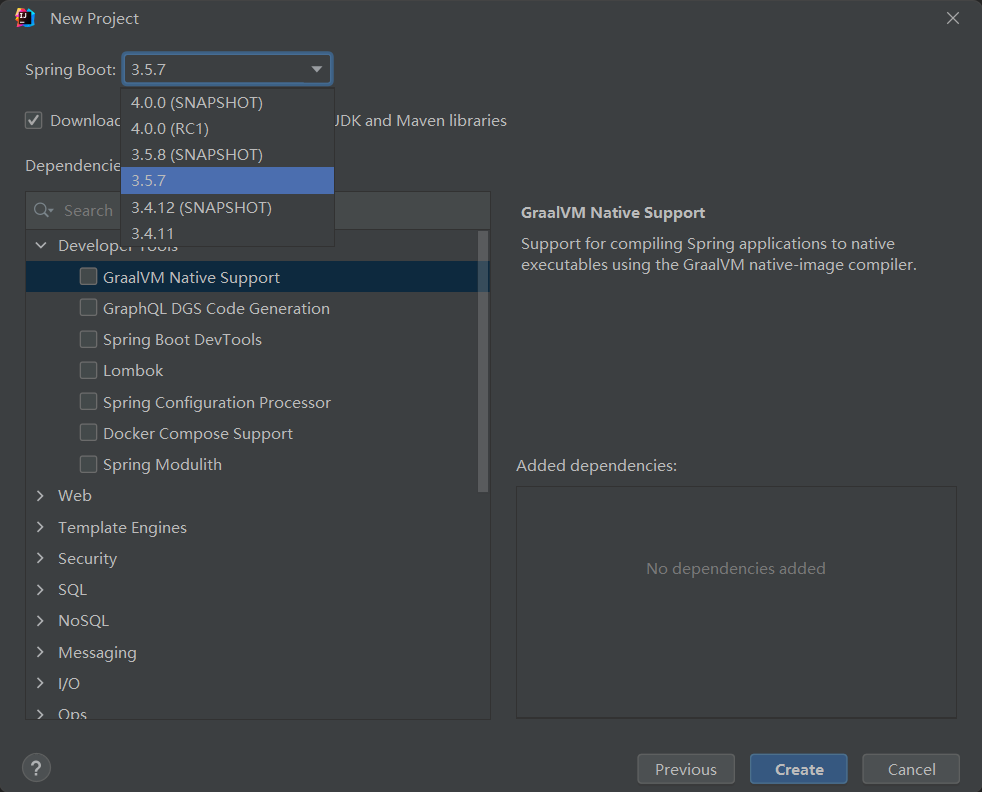This screenshot has width=982, height=792.
Task: Click the IntelliJ IDEA logo icon
Action: pyautogui.click(x=24, y=18)
